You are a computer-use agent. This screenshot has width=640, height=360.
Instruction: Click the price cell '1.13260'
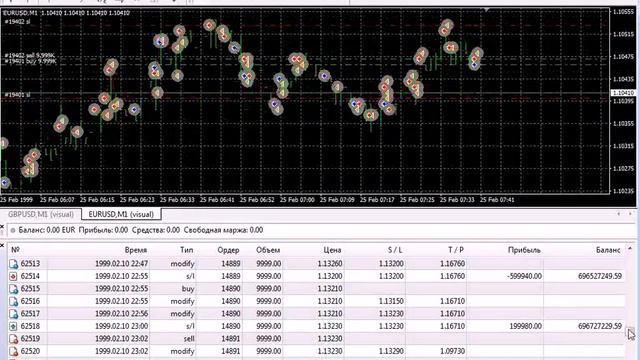[x=330, y=264]
